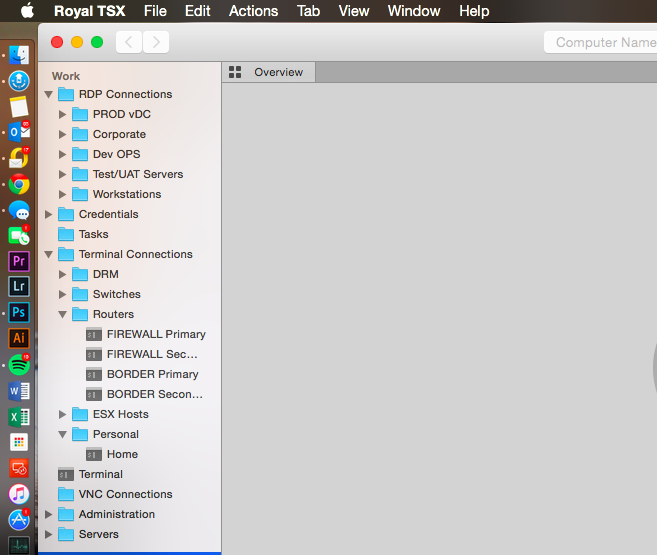Screen dimensions: 657x555
Task: Open Microsoft Excel from the dock
Action: (19, 417)
